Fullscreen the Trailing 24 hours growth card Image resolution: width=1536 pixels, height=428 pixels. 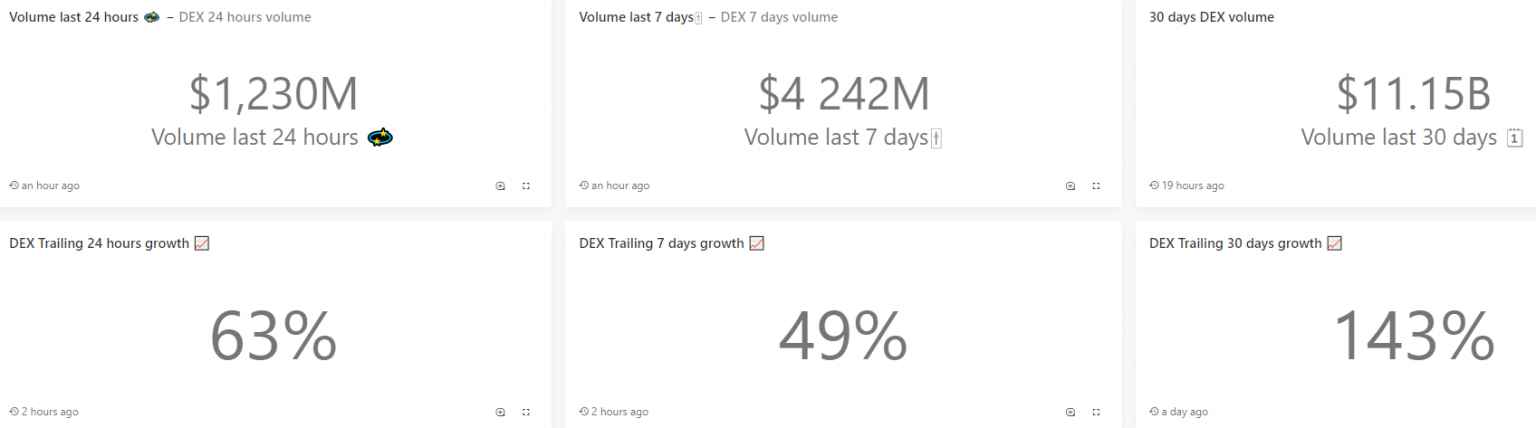(526, 412)
